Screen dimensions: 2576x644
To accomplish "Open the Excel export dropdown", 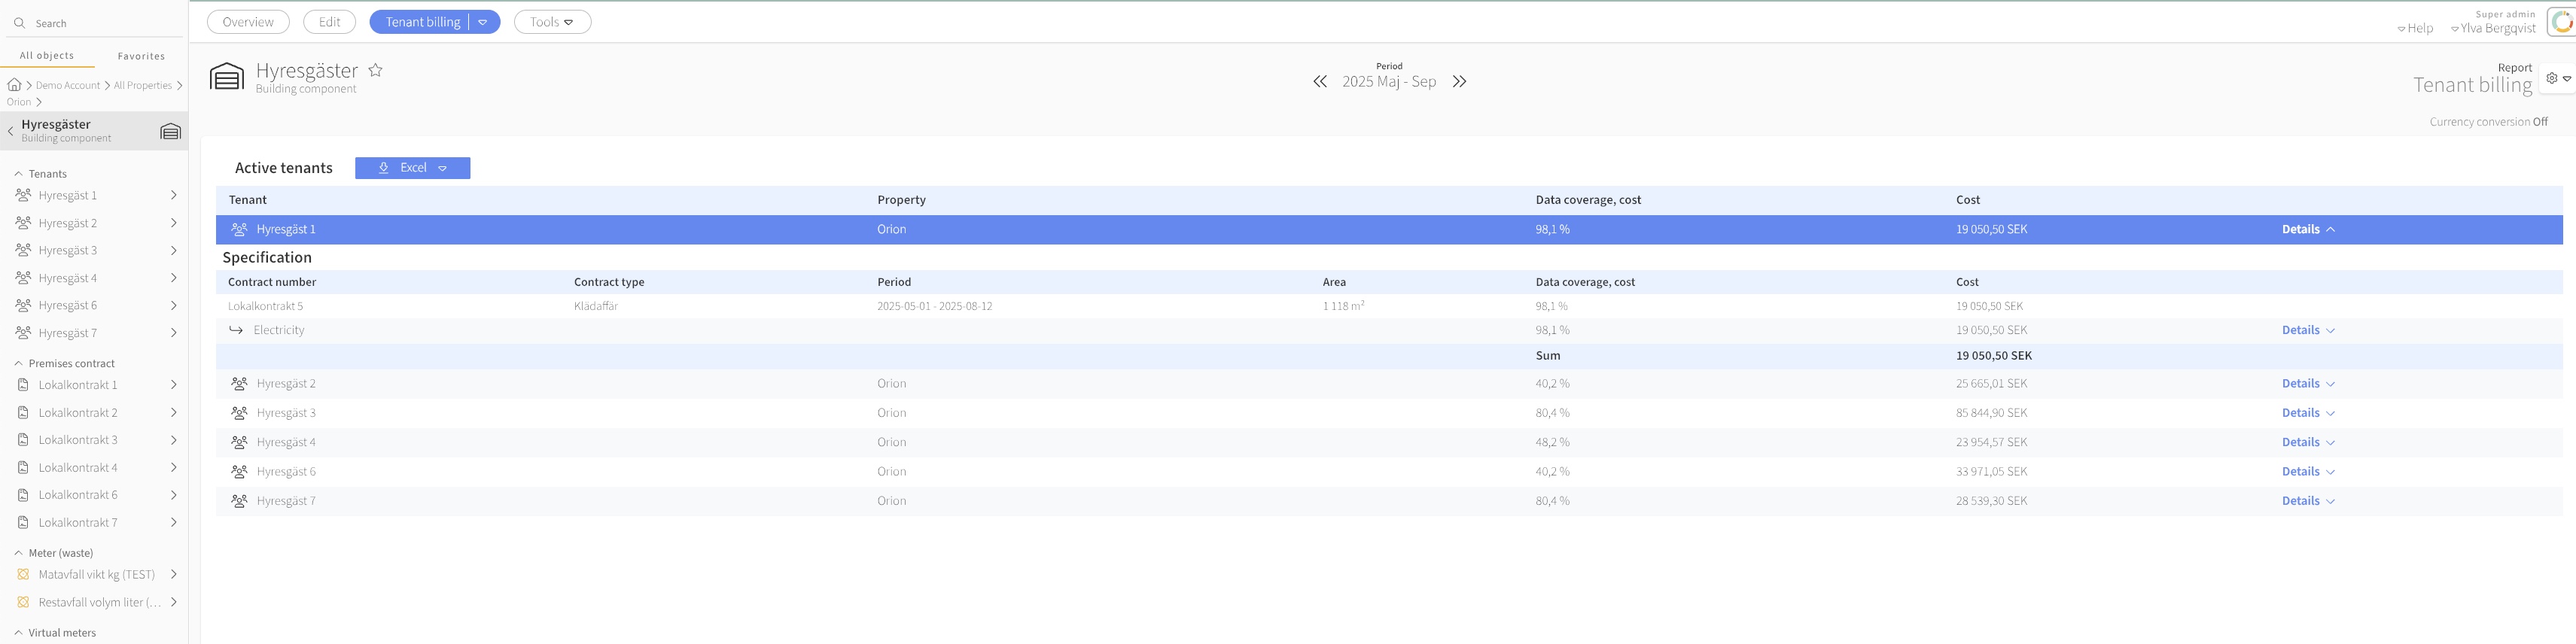I will pos(442,168).
